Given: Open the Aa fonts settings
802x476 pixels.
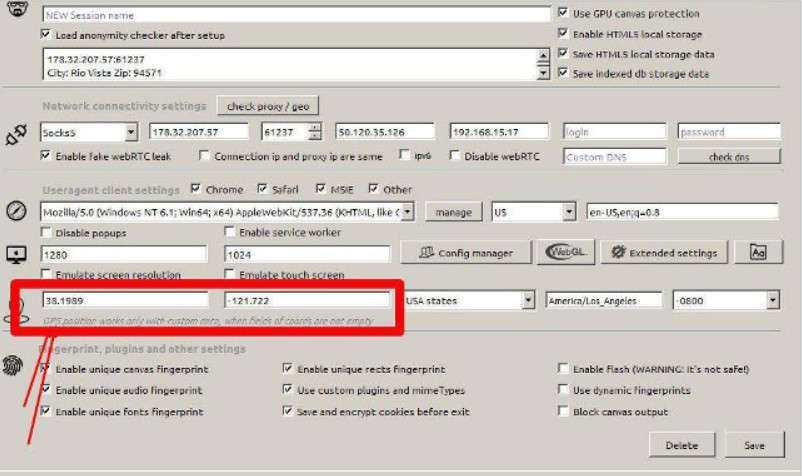Looking at the screenshot, I should point(757,253).
